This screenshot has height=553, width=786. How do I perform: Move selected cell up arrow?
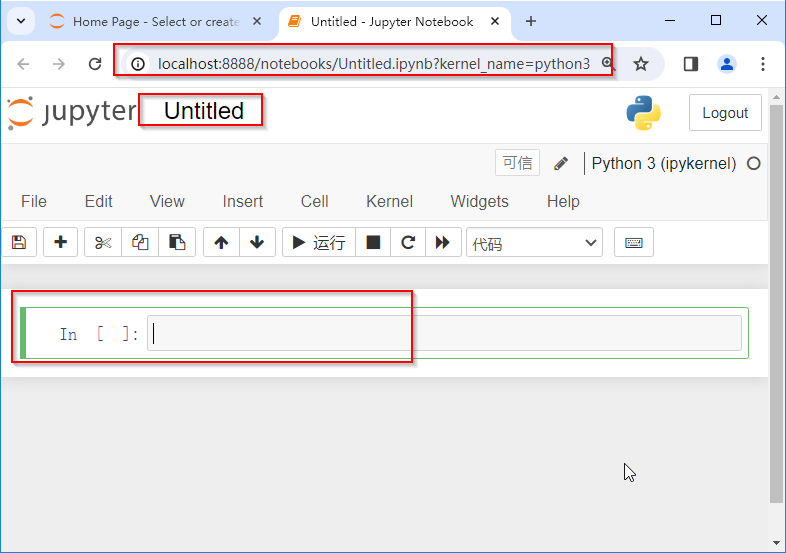[221, 242]
